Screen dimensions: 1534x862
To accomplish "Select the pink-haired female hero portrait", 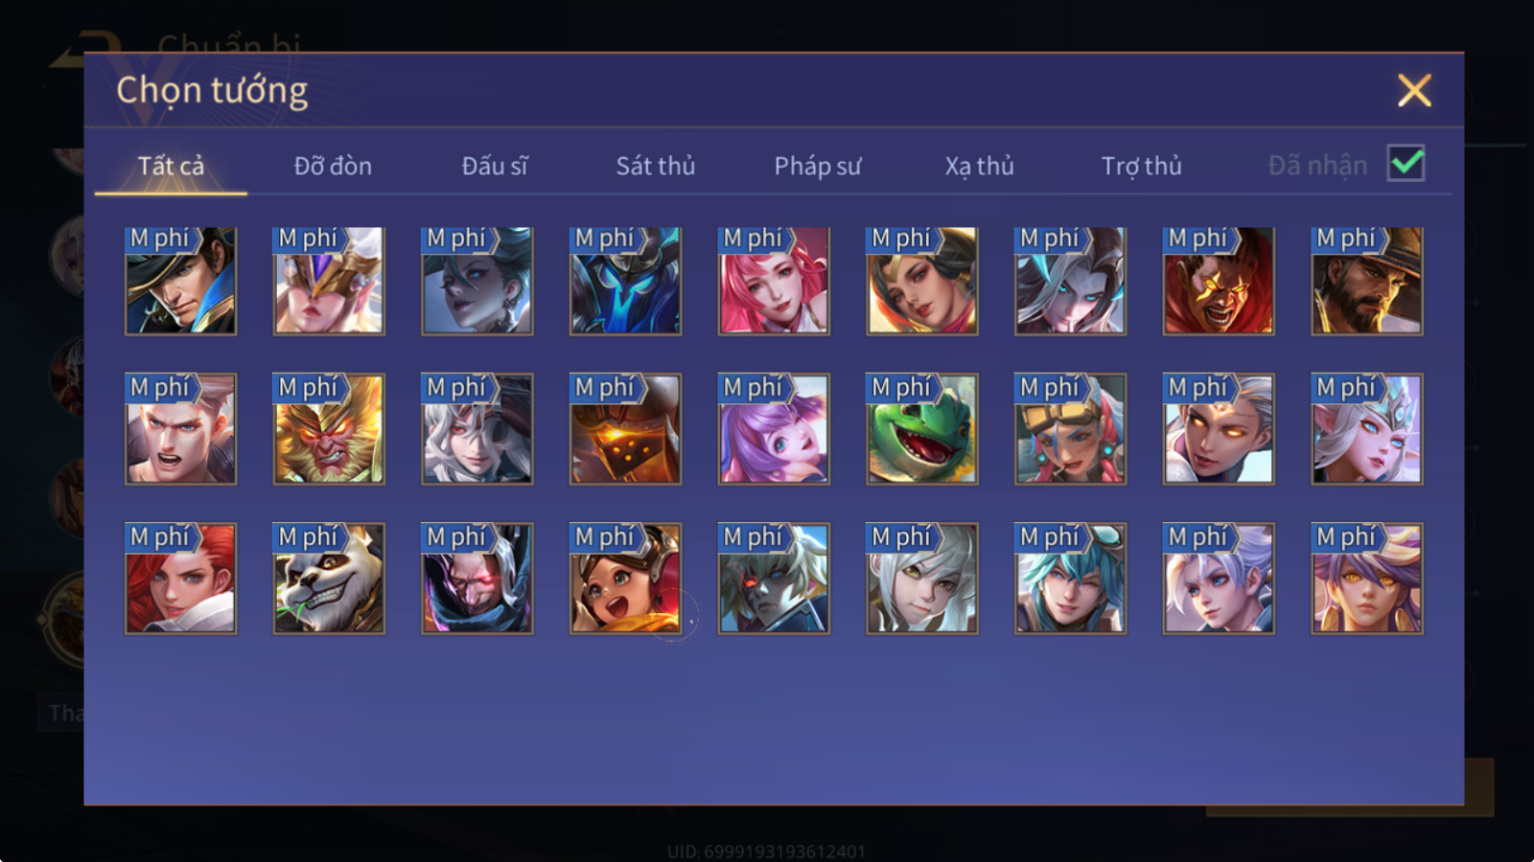I will pyautogui.click(x=774, y=280).
